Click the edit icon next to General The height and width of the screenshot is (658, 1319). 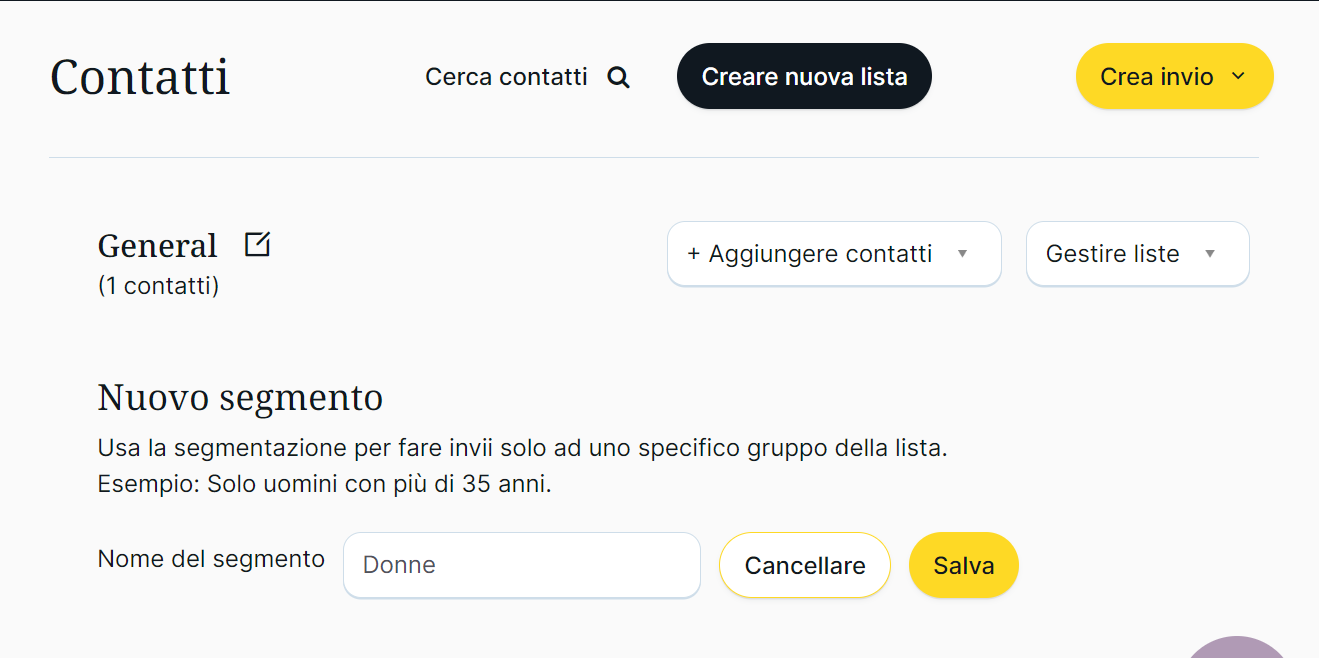(x=257, y=244)
